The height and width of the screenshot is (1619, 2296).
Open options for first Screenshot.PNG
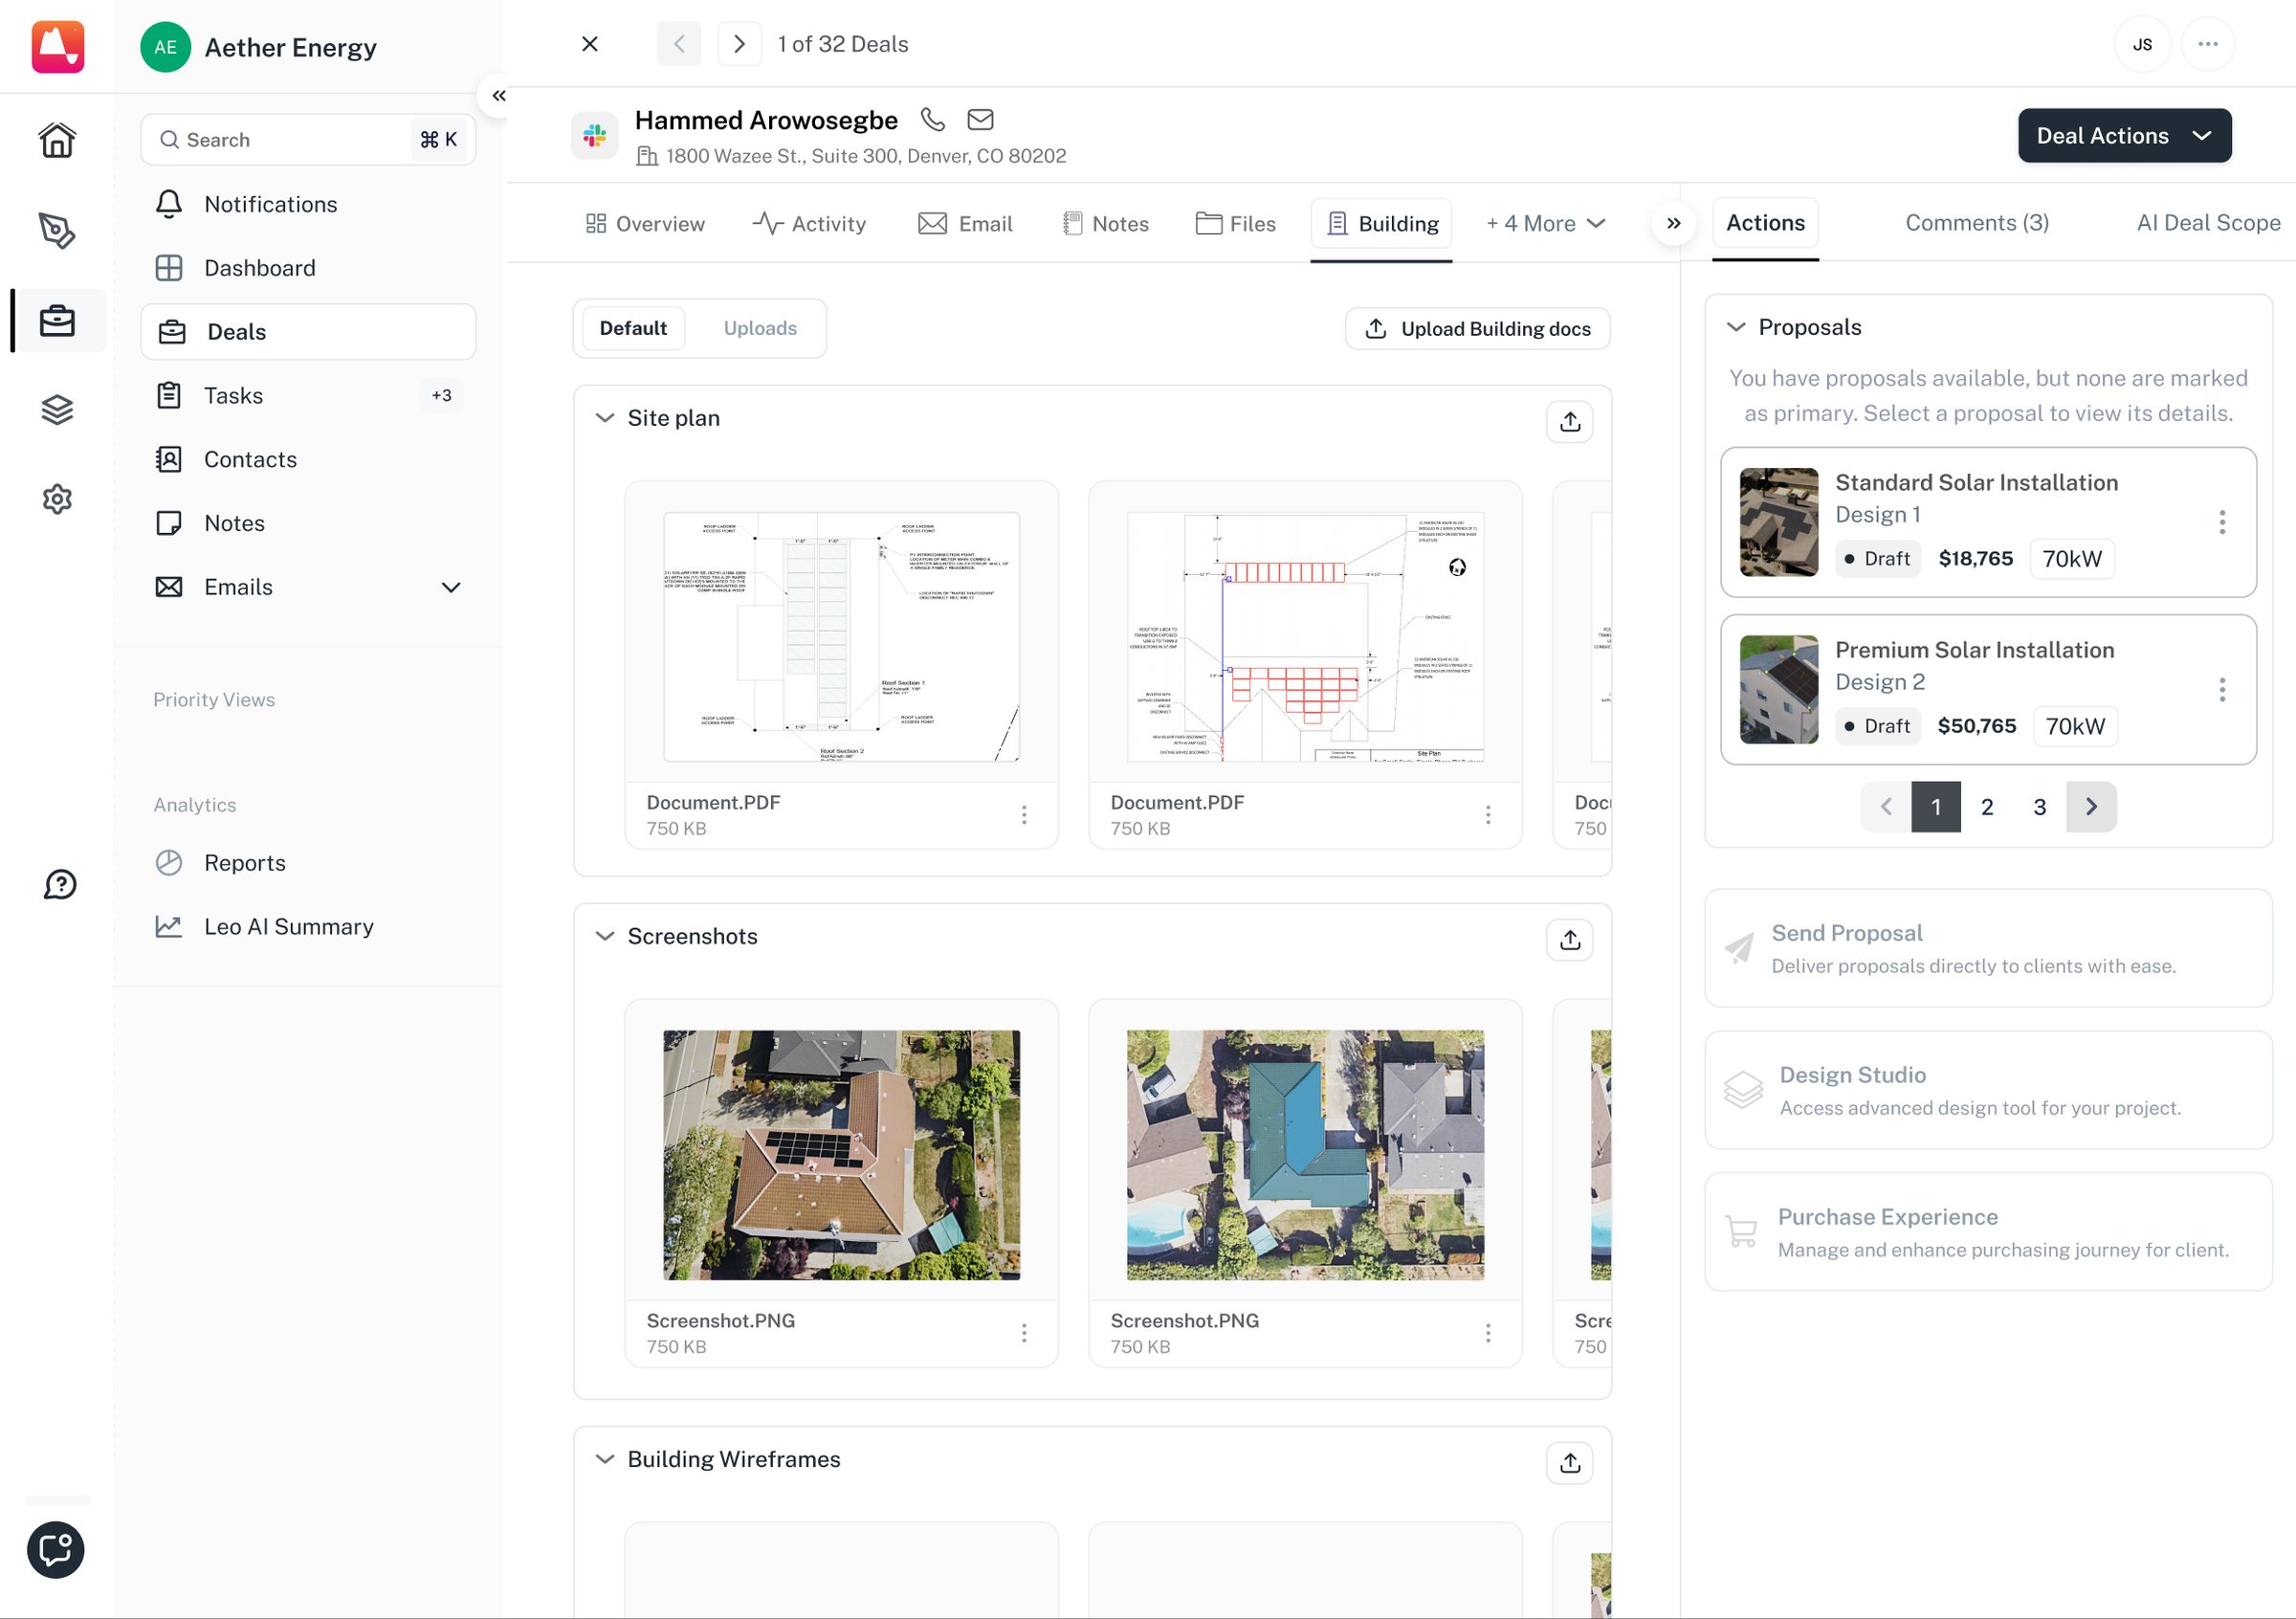point(1024,1333)
